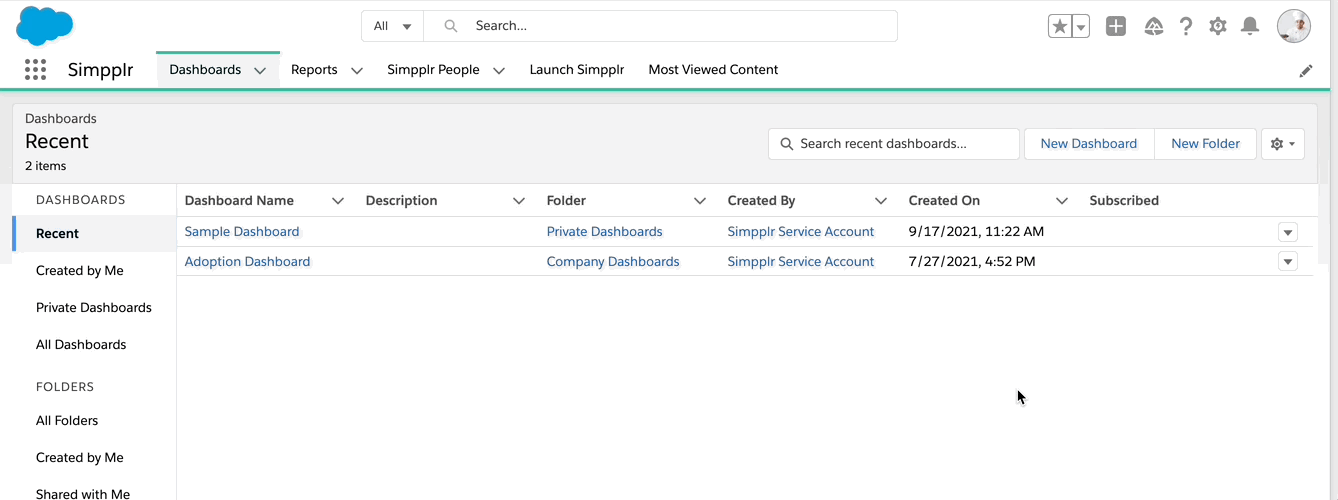Open Simpplr Service Account for Adoption Dashboard
The width and height of the screenshot is (1338, 500).
pos(801,262)
